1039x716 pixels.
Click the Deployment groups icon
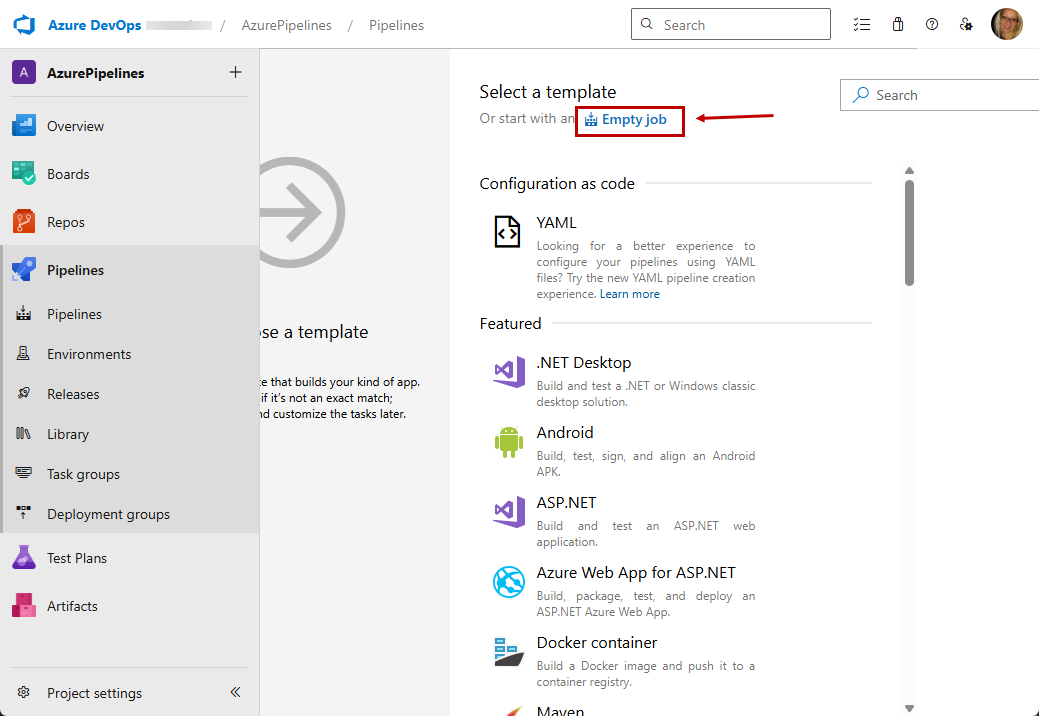(x=24, y=513)
